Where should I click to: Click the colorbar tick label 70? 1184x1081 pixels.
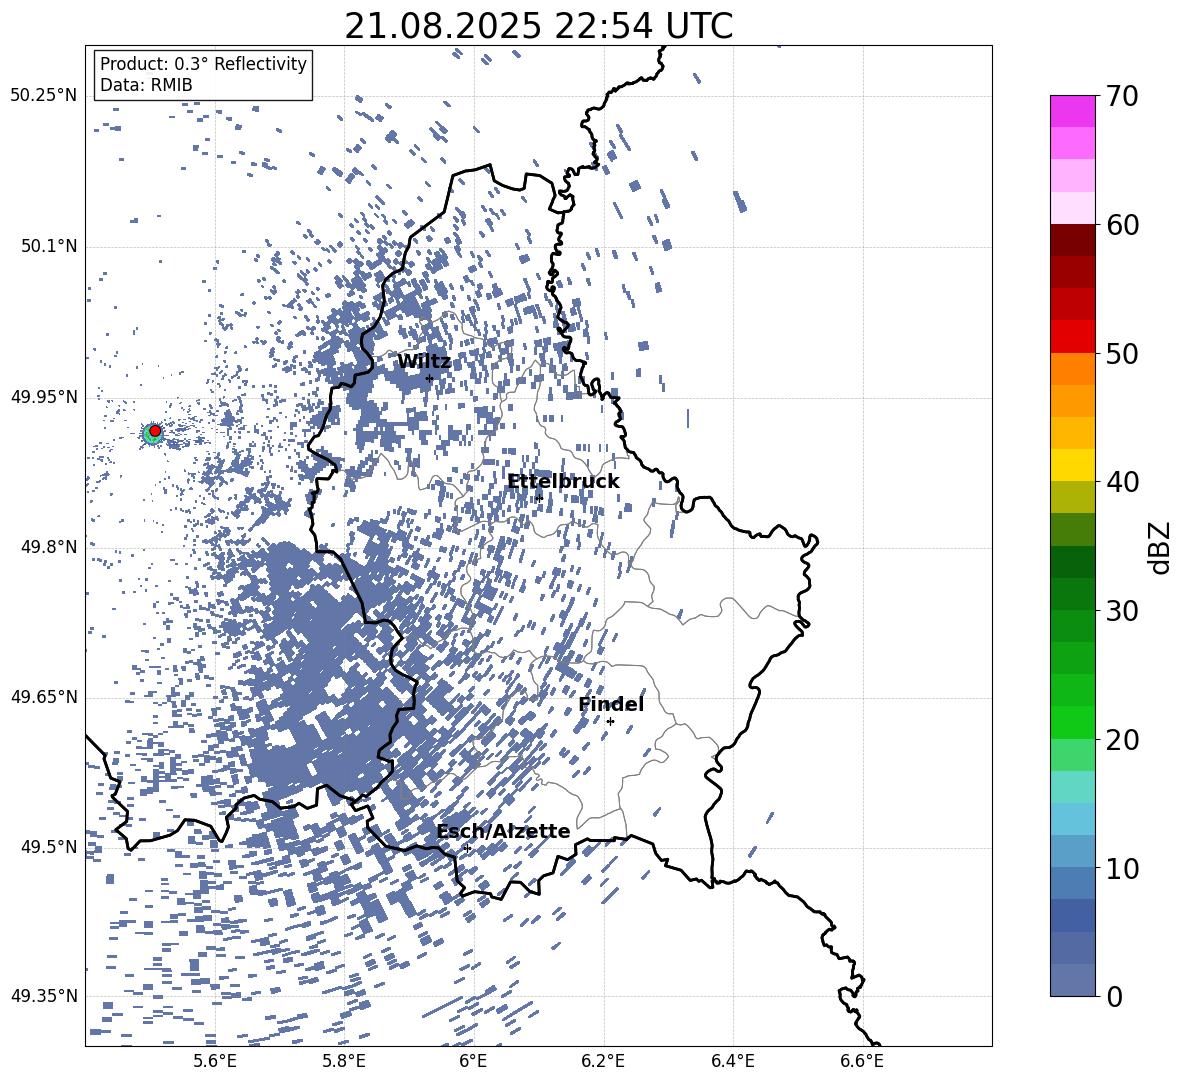pyautogui.click(x=1122, y=96)
